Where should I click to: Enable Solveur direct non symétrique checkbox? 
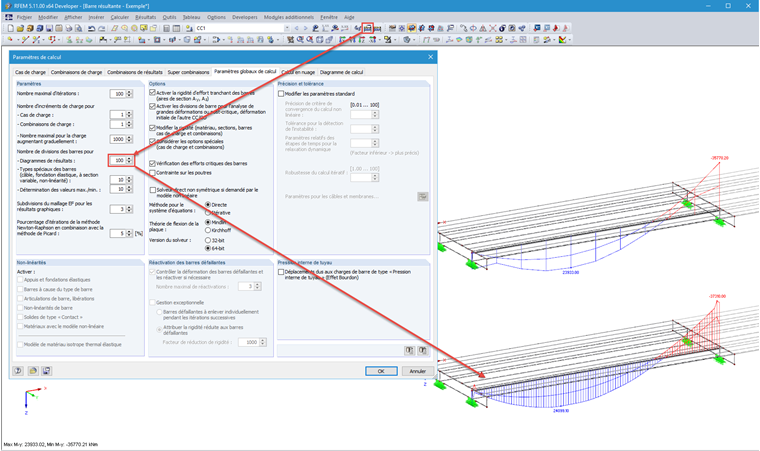[x=152, y=190]
